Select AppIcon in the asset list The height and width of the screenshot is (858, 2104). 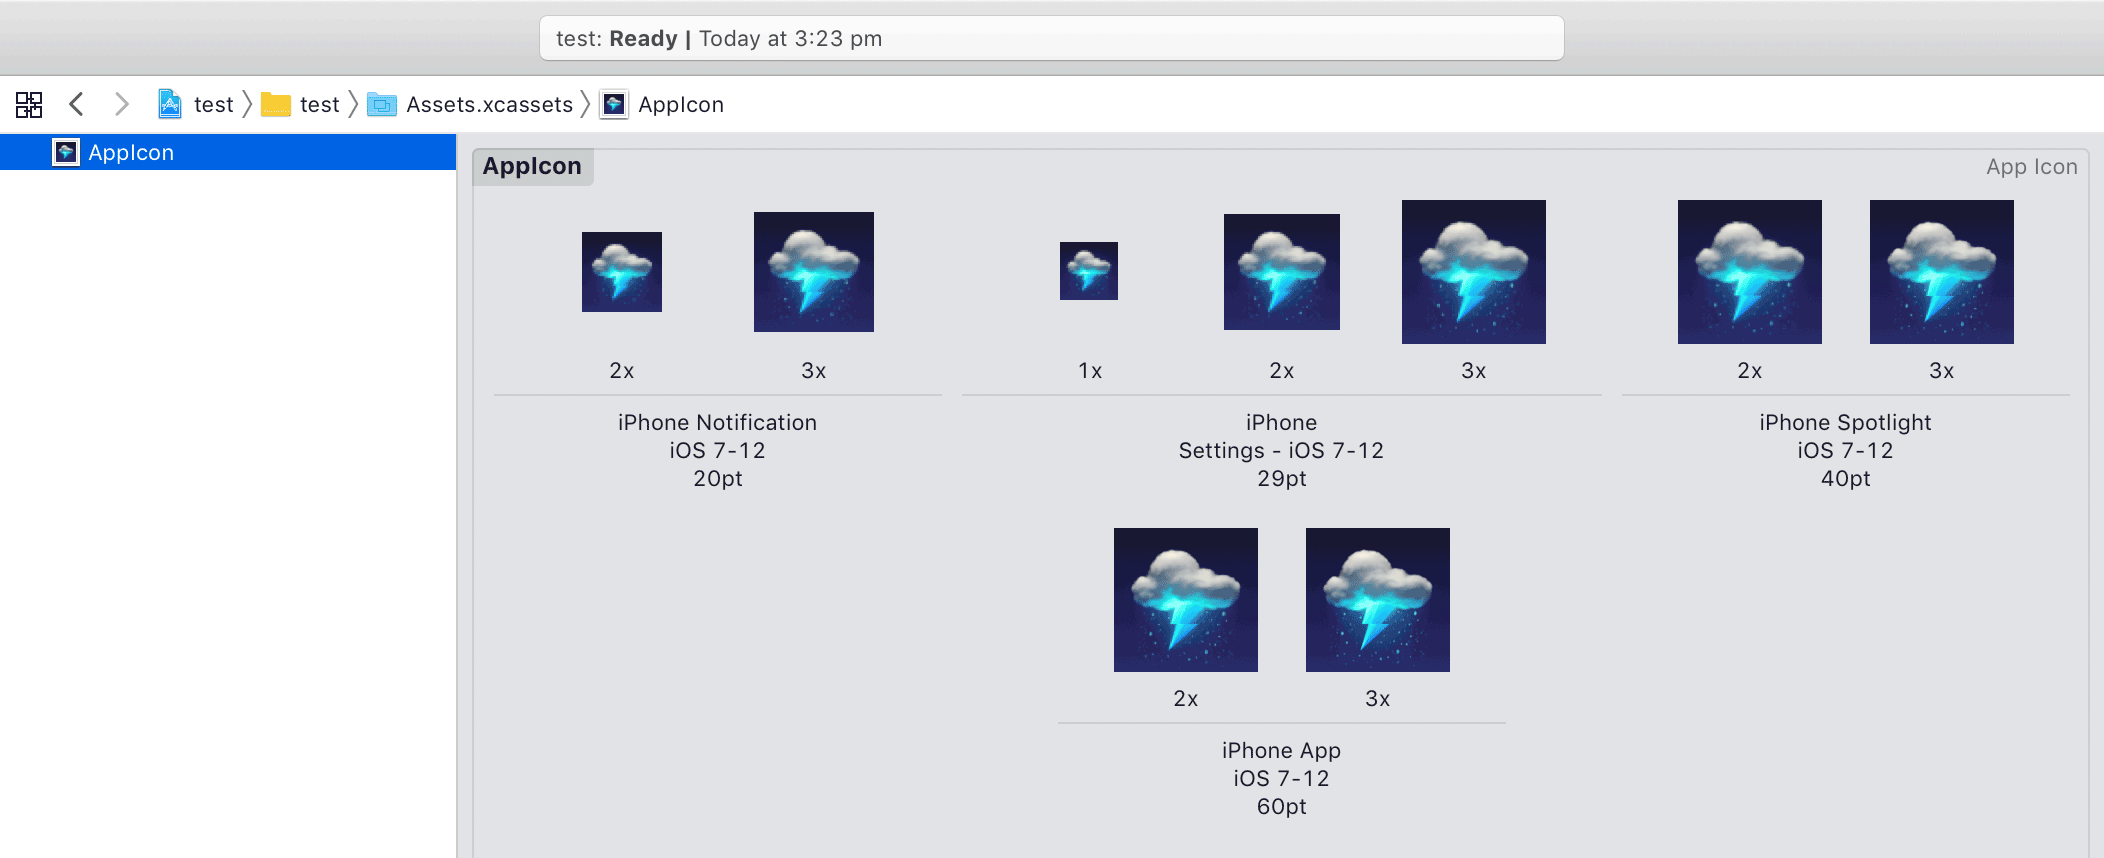click(228, 152)
